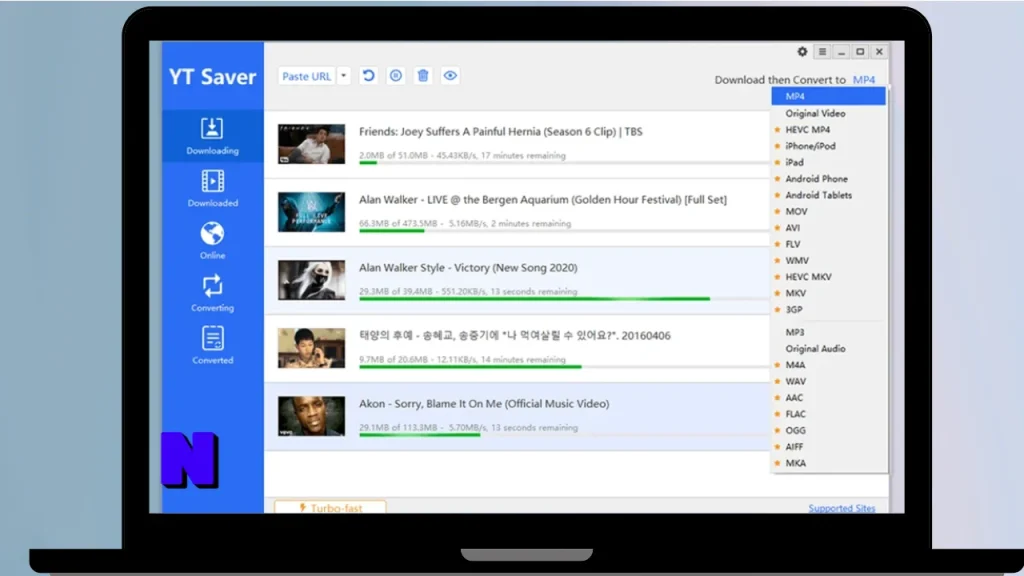Click the Korean drama video thumbnail
Viewport: 1024px width, 576px height.
312,347
